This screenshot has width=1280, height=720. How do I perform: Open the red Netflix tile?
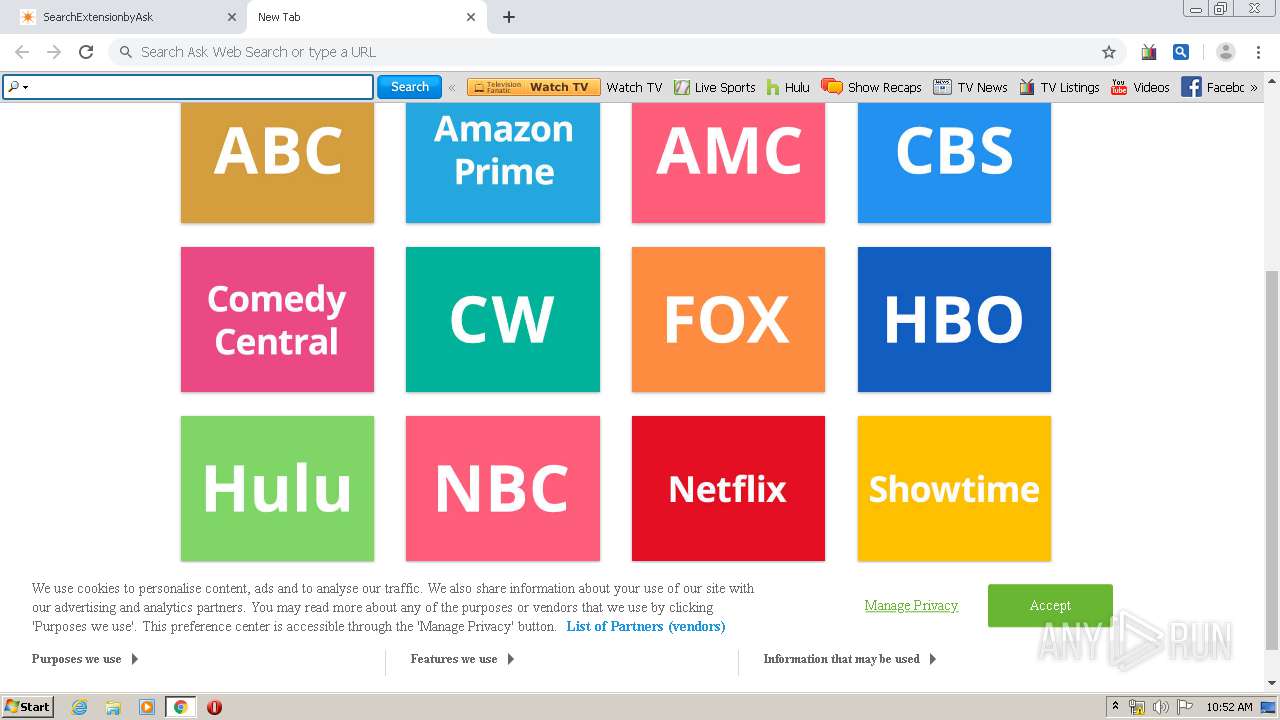728,489
